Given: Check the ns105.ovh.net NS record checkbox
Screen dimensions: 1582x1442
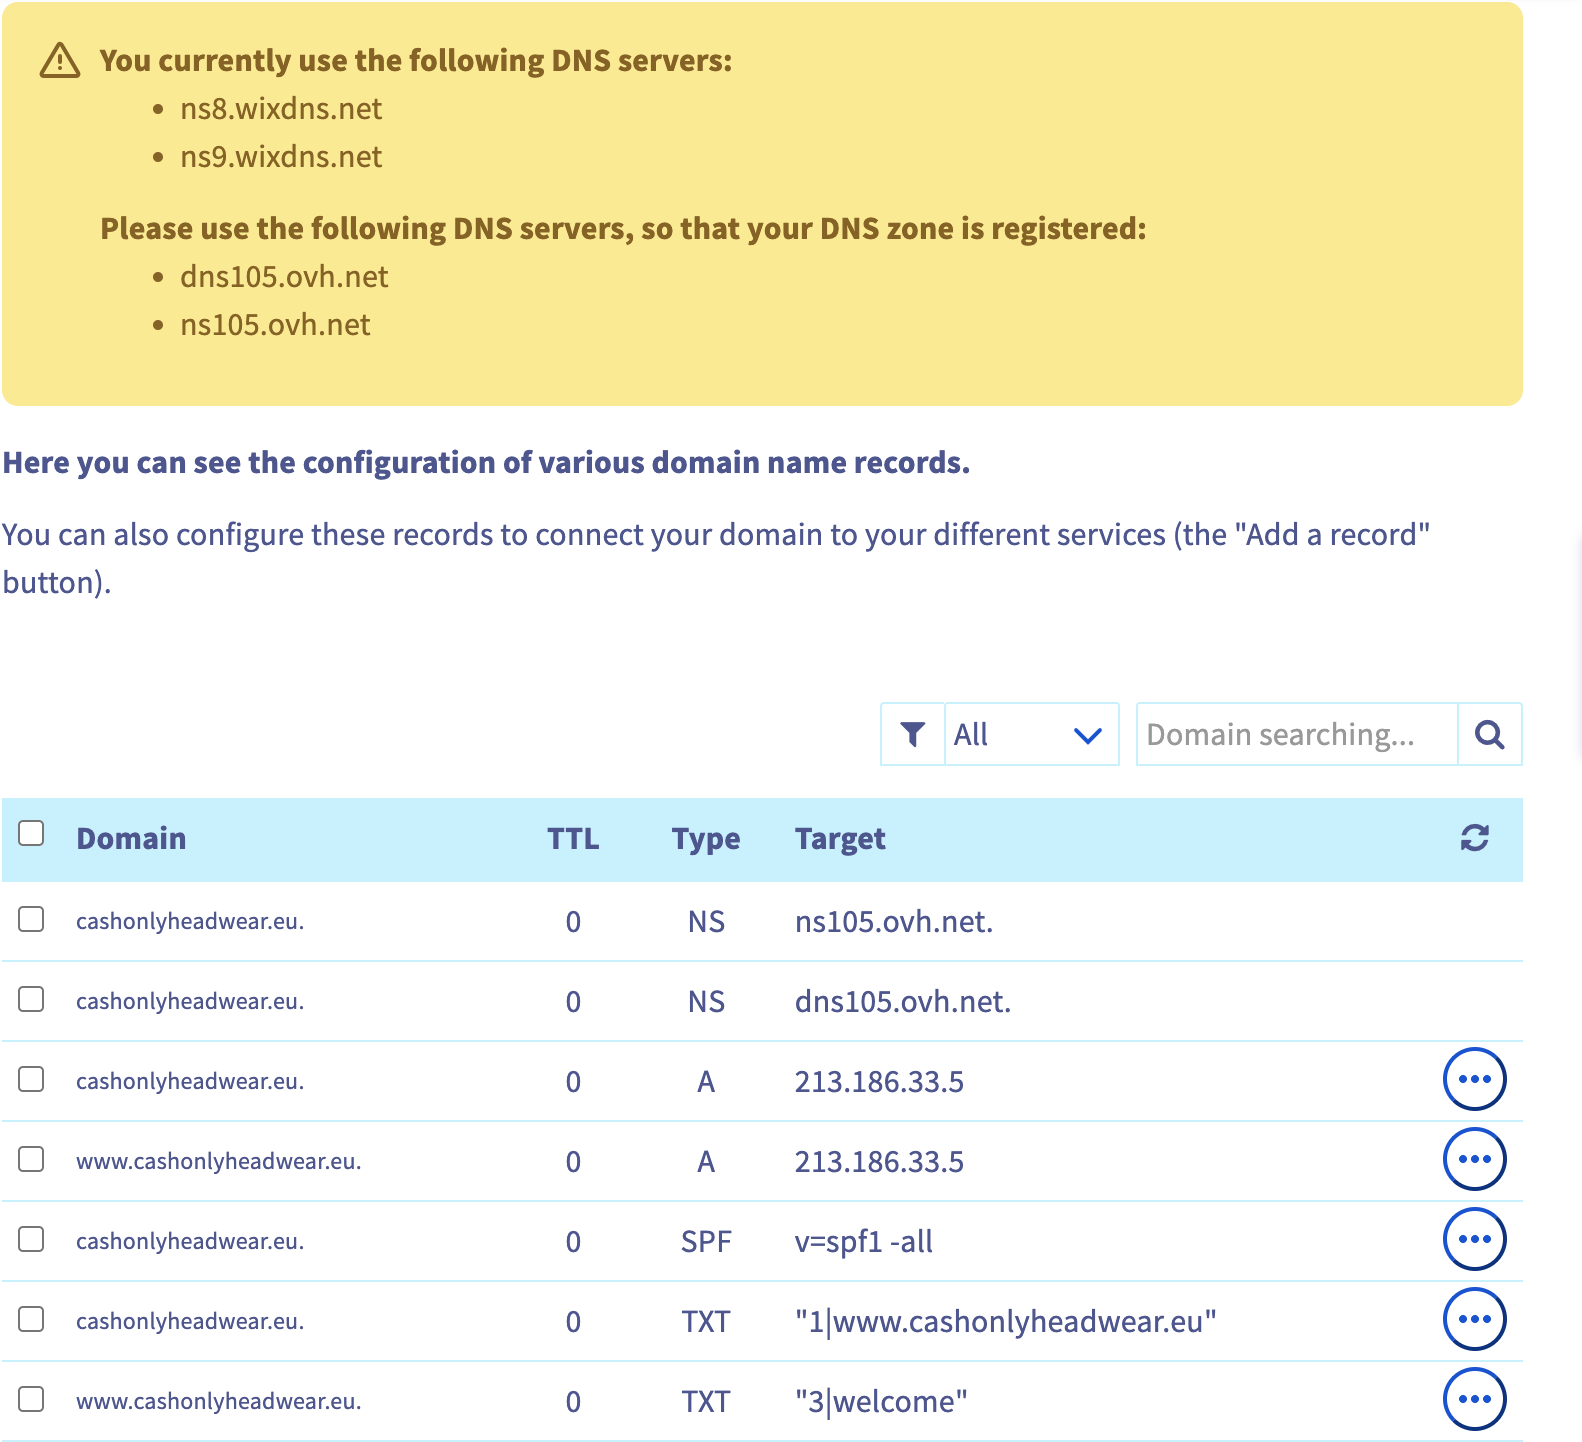Looking at the screenshot, I should click(32, 919).
